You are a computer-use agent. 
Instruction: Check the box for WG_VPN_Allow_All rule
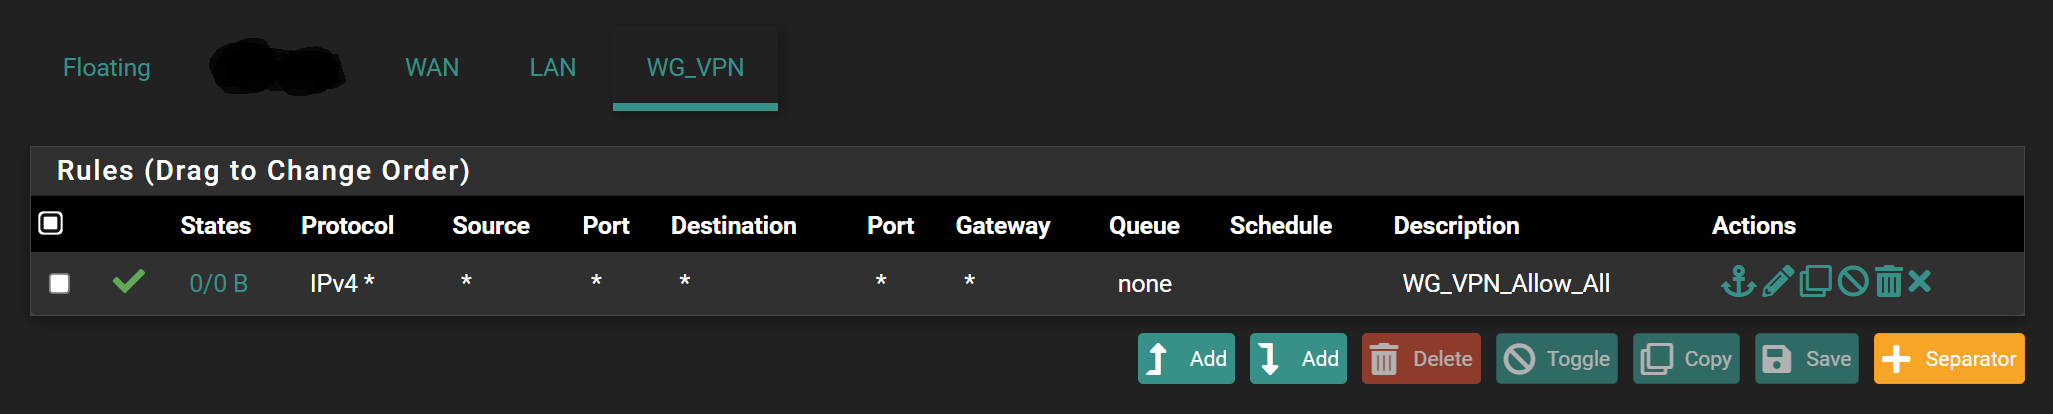point(60,284)
